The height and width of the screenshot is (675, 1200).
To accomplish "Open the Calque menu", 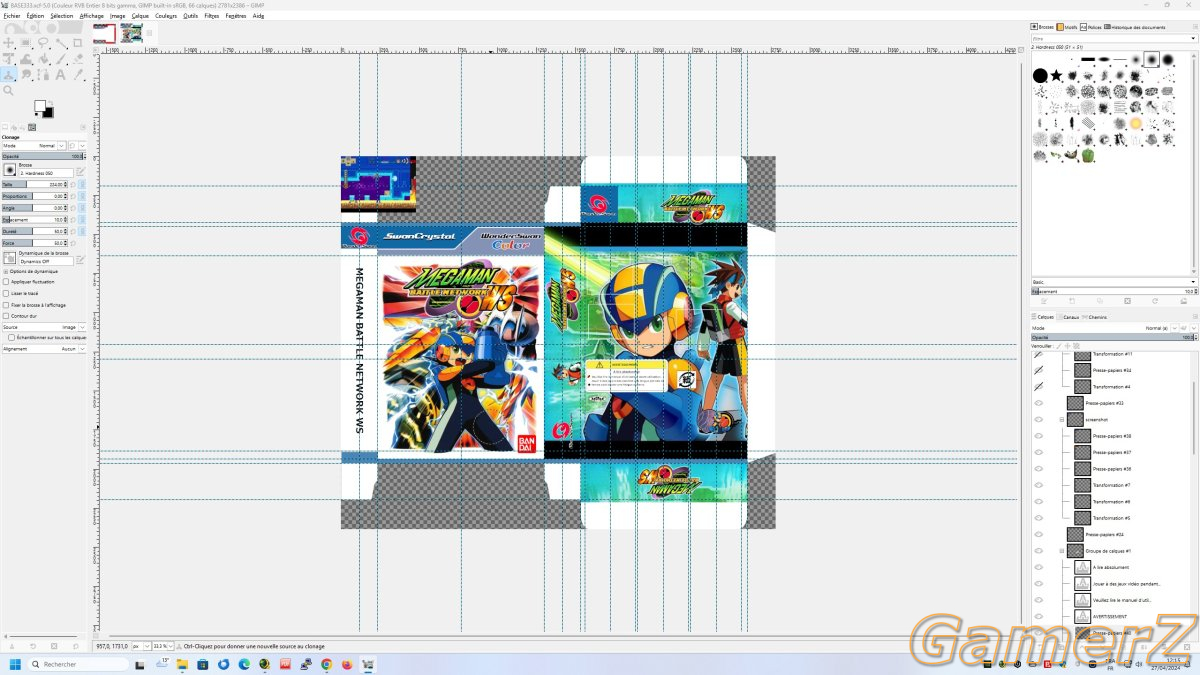I will click(x=140, y=16).
